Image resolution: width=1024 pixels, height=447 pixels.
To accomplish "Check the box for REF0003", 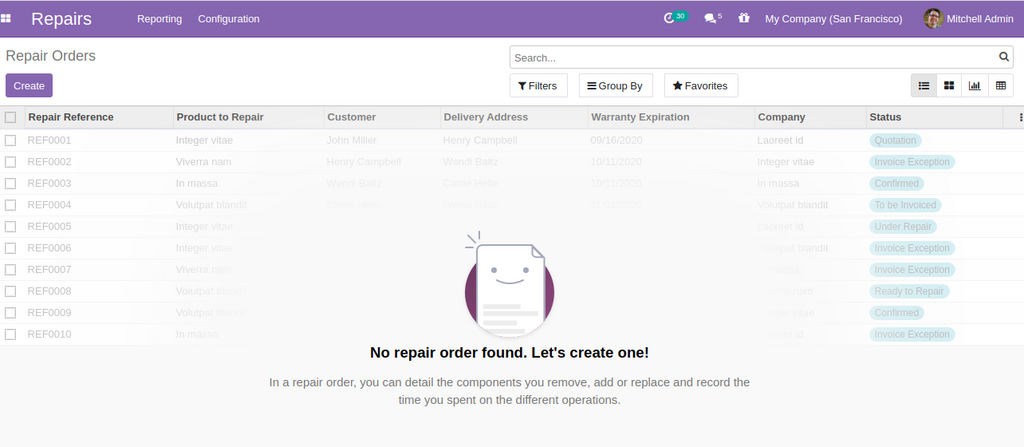I will (10, 183).
